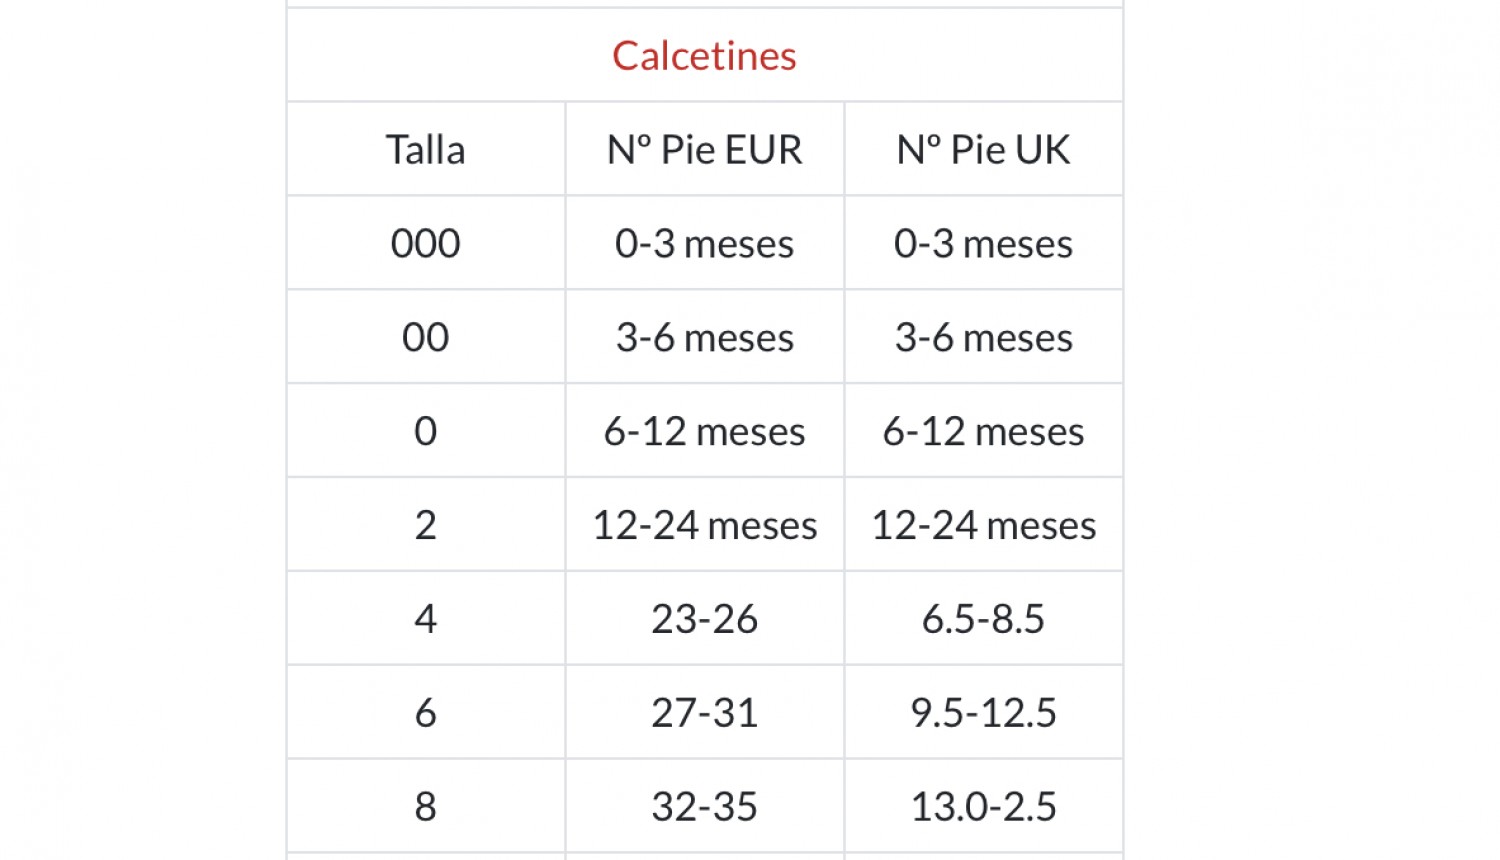Select EUR 0-3 meses cell
Image resolution: width=1500 pixels, height=860 pixels.
(704, 243)
